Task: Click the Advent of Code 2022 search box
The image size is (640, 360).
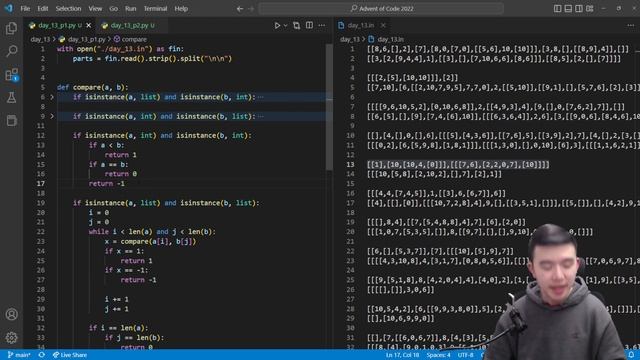Action: click(x=381, y=9)
